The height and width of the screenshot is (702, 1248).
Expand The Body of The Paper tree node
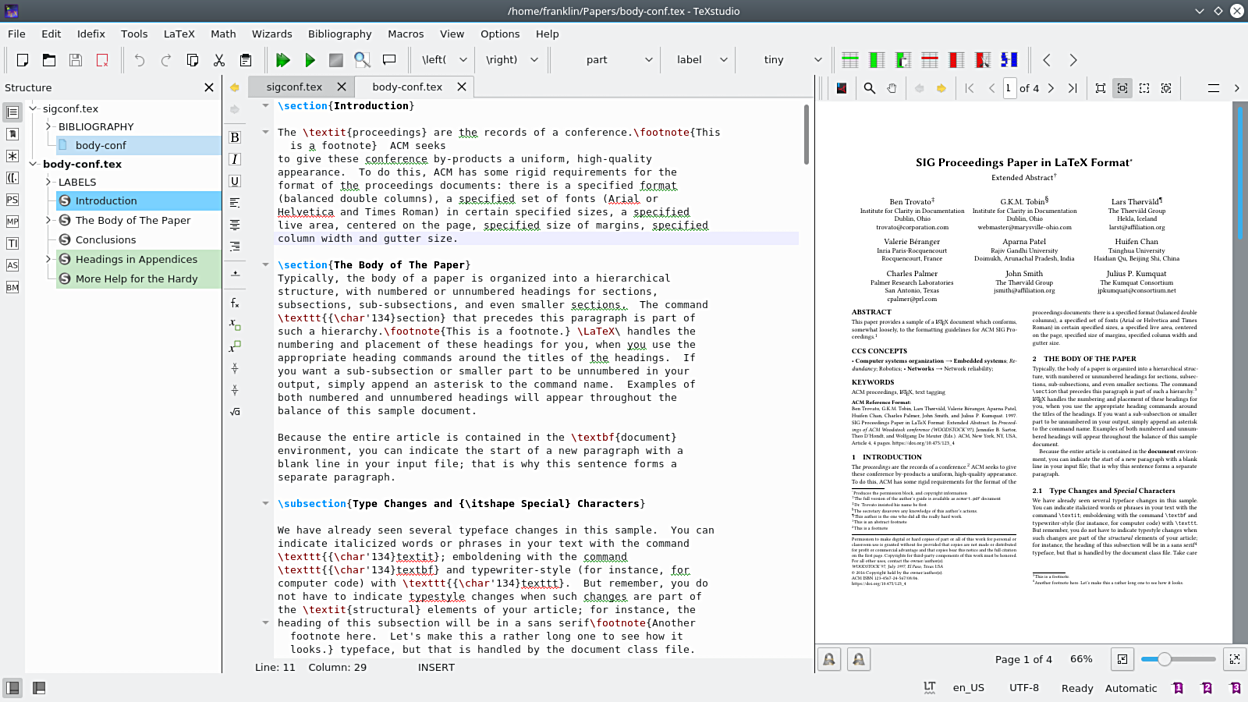coord(48,220)
